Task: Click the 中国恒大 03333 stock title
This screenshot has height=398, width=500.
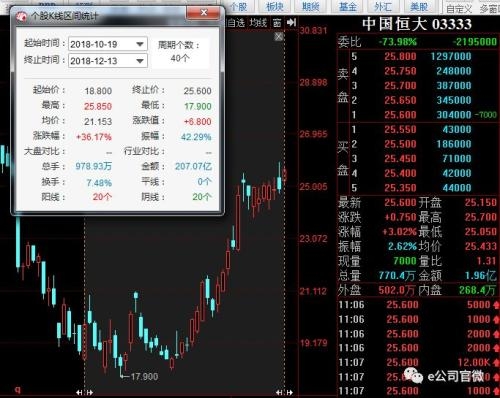Action: pyautogui.click(x=417, y=24)
